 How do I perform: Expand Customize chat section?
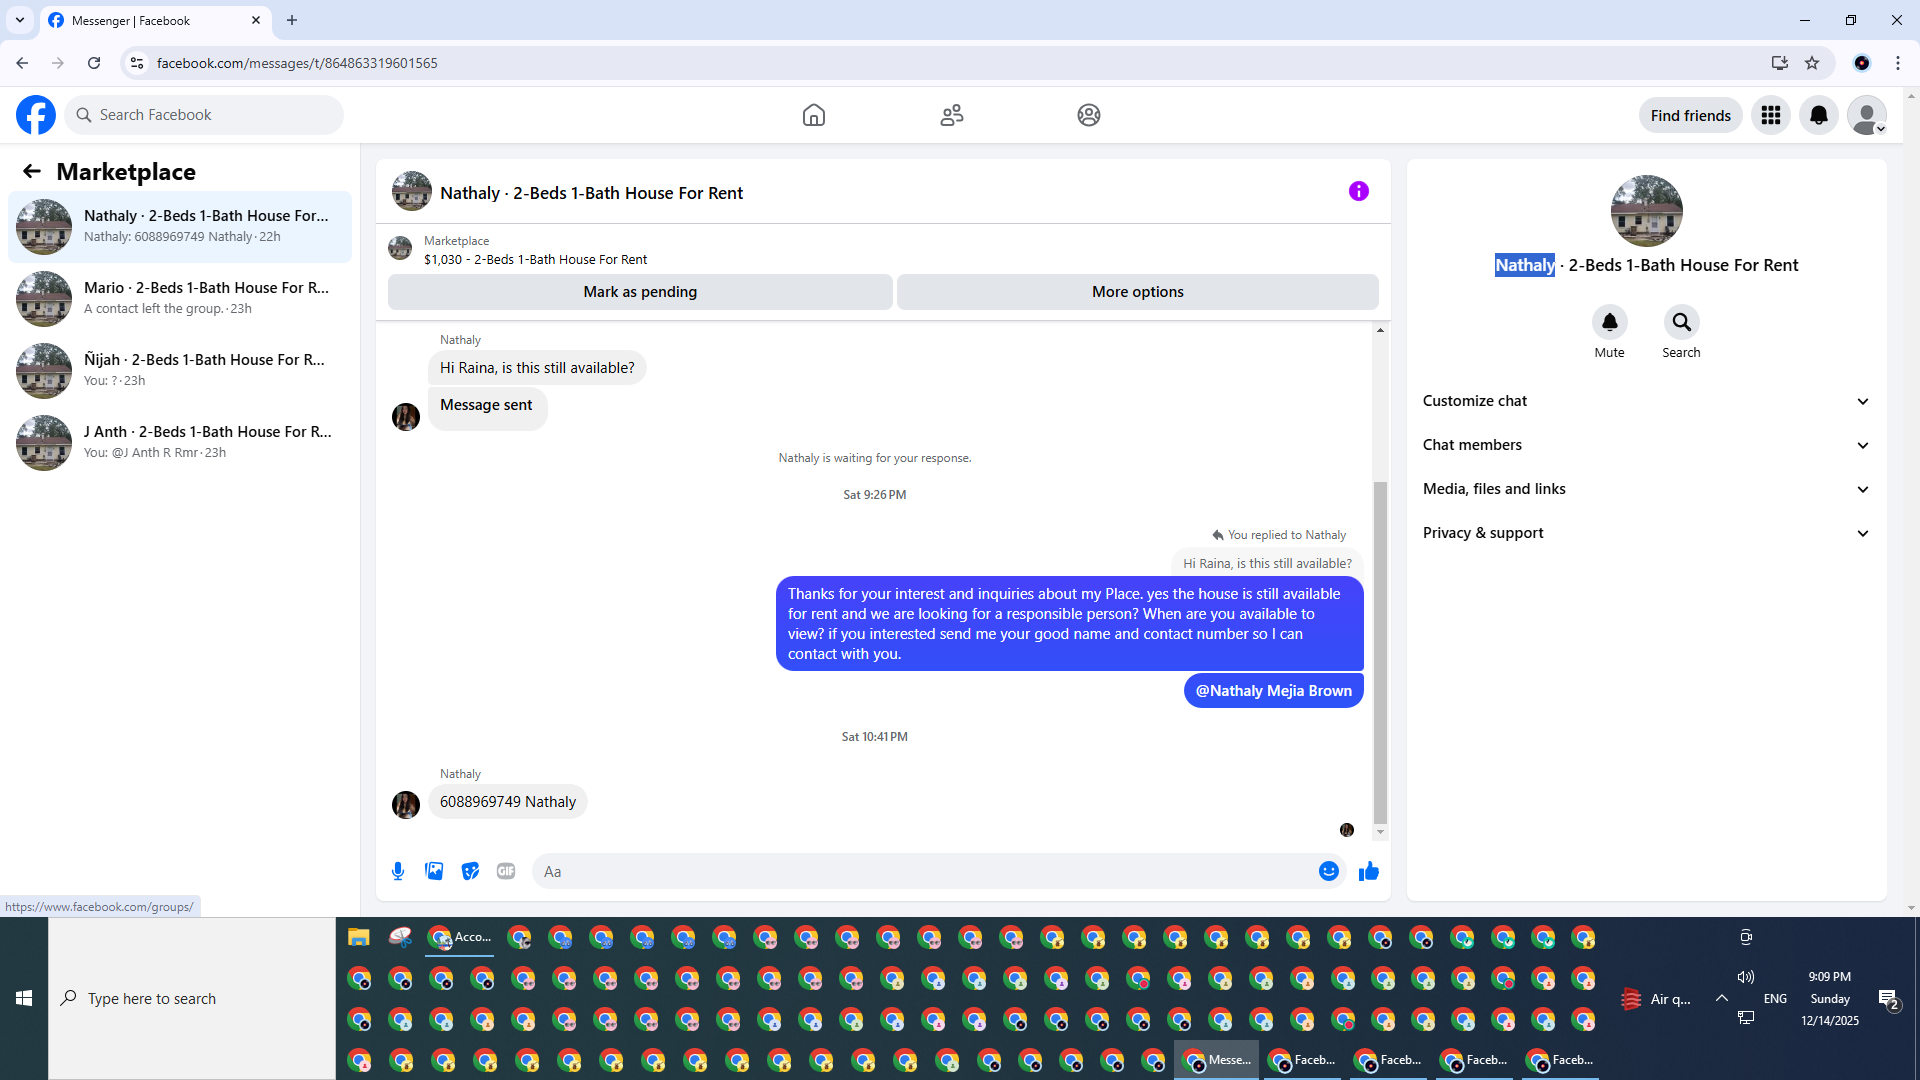tap(1645, 401)
